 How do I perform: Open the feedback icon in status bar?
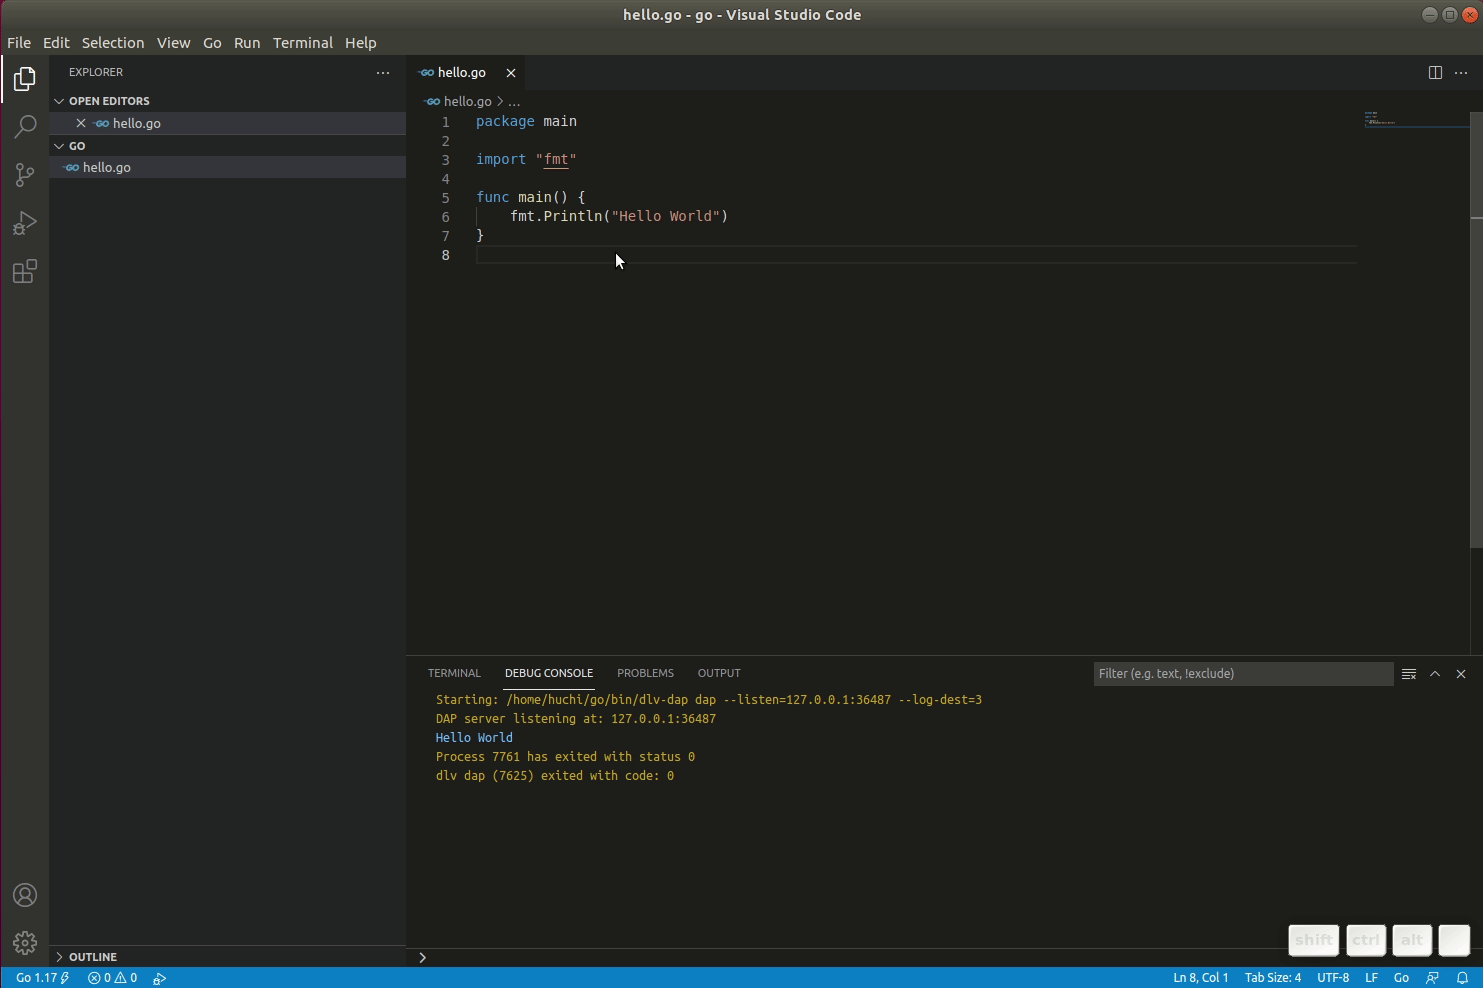(1432, 978)
